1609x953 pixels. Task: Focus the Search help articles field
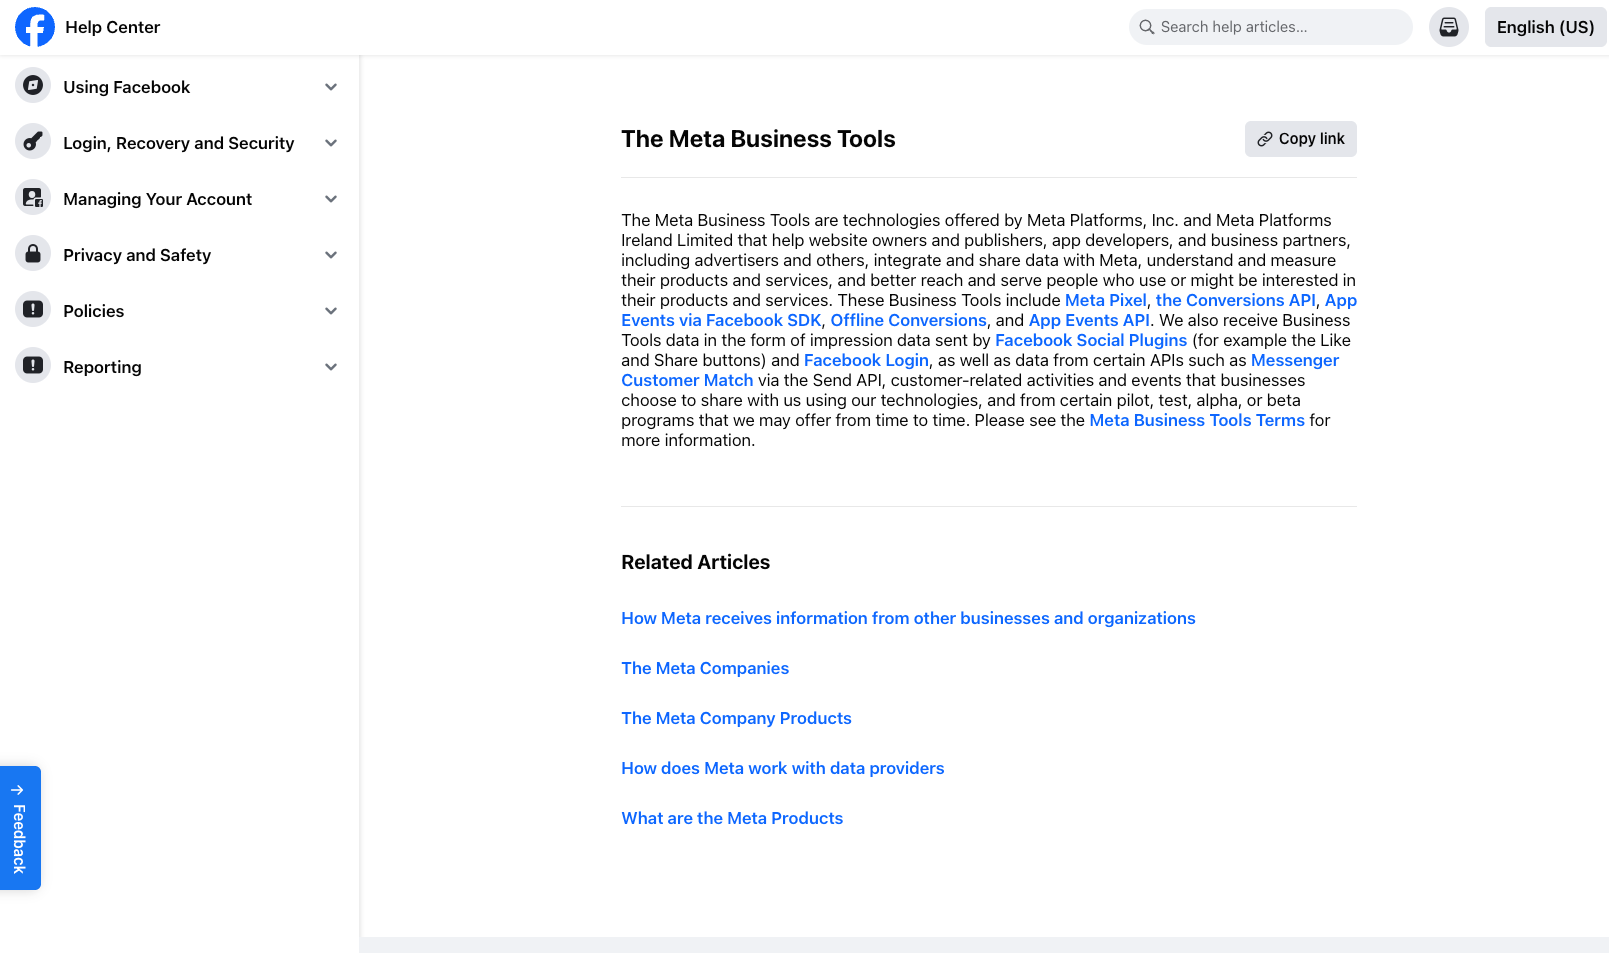1270,27
